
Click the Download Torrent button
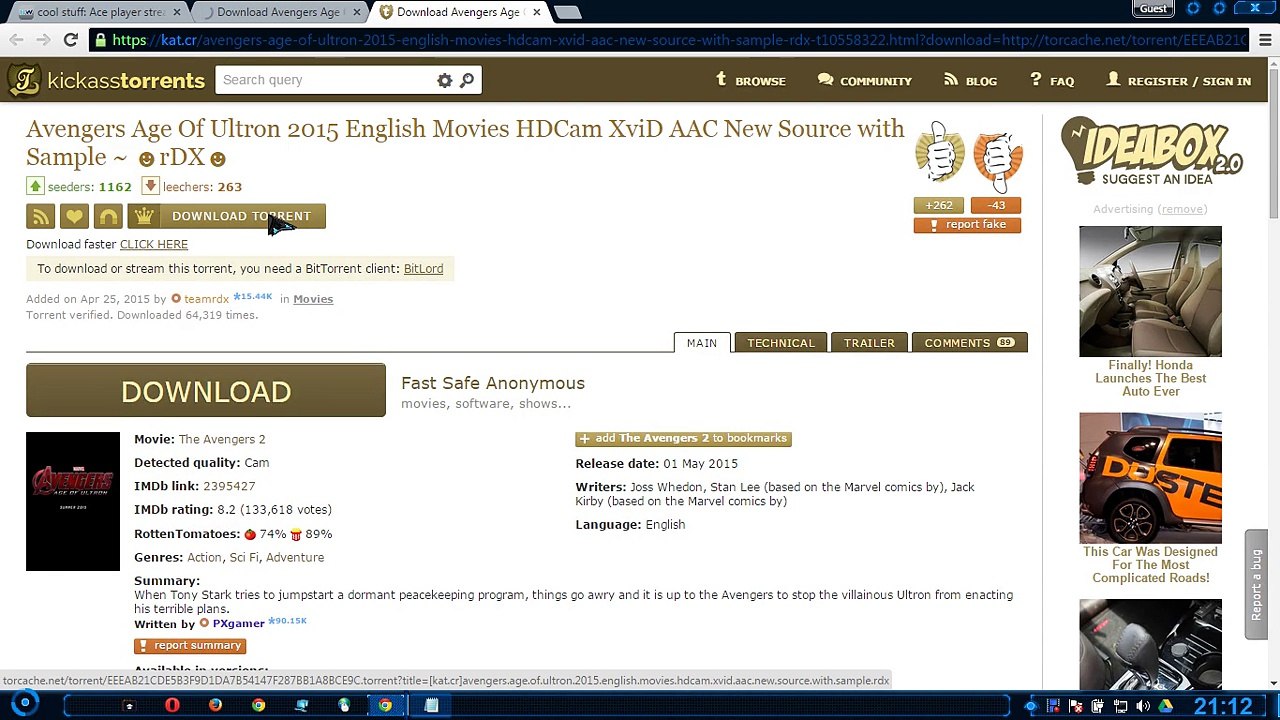[227, 216]
